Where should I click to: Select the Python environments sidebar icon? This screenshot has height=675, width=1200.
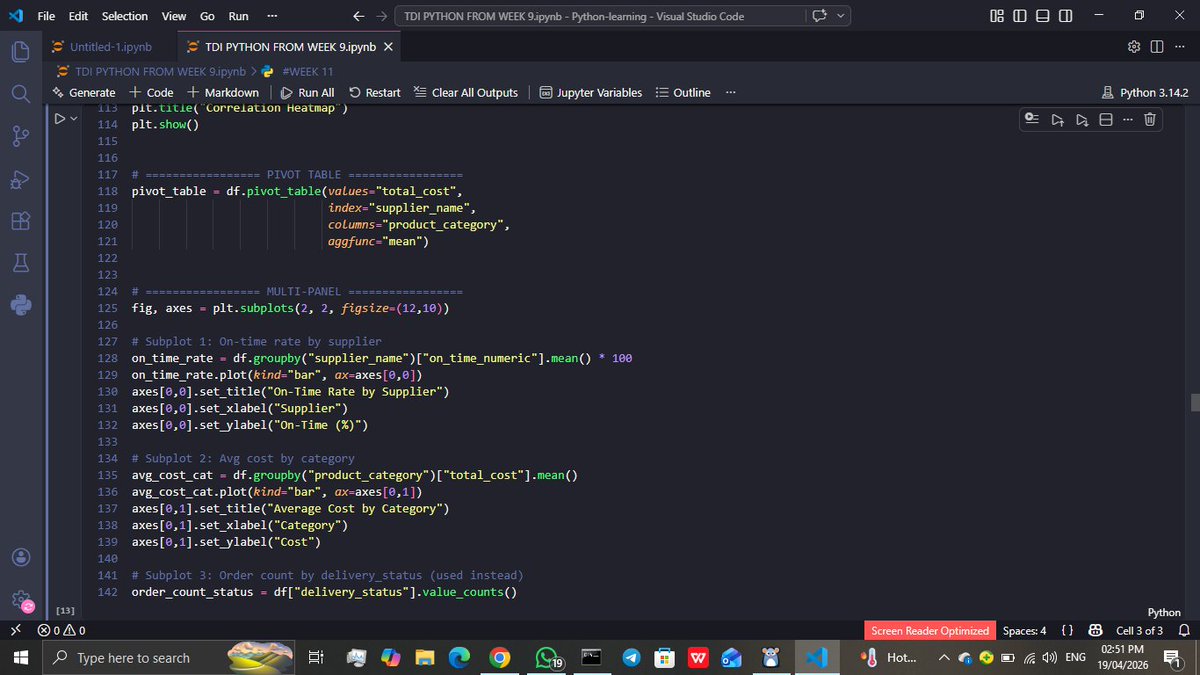pos(20,306)
